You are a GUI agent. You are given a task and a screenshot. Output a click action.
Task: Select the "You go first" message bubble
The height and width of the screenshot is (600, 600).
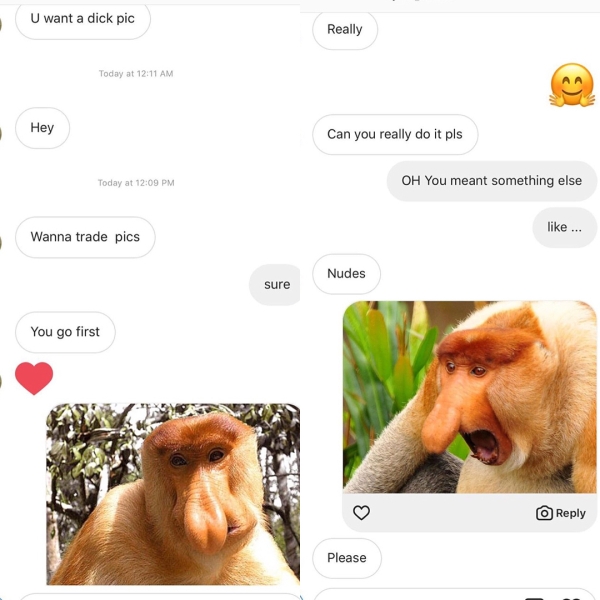click(x=65, y=332)
